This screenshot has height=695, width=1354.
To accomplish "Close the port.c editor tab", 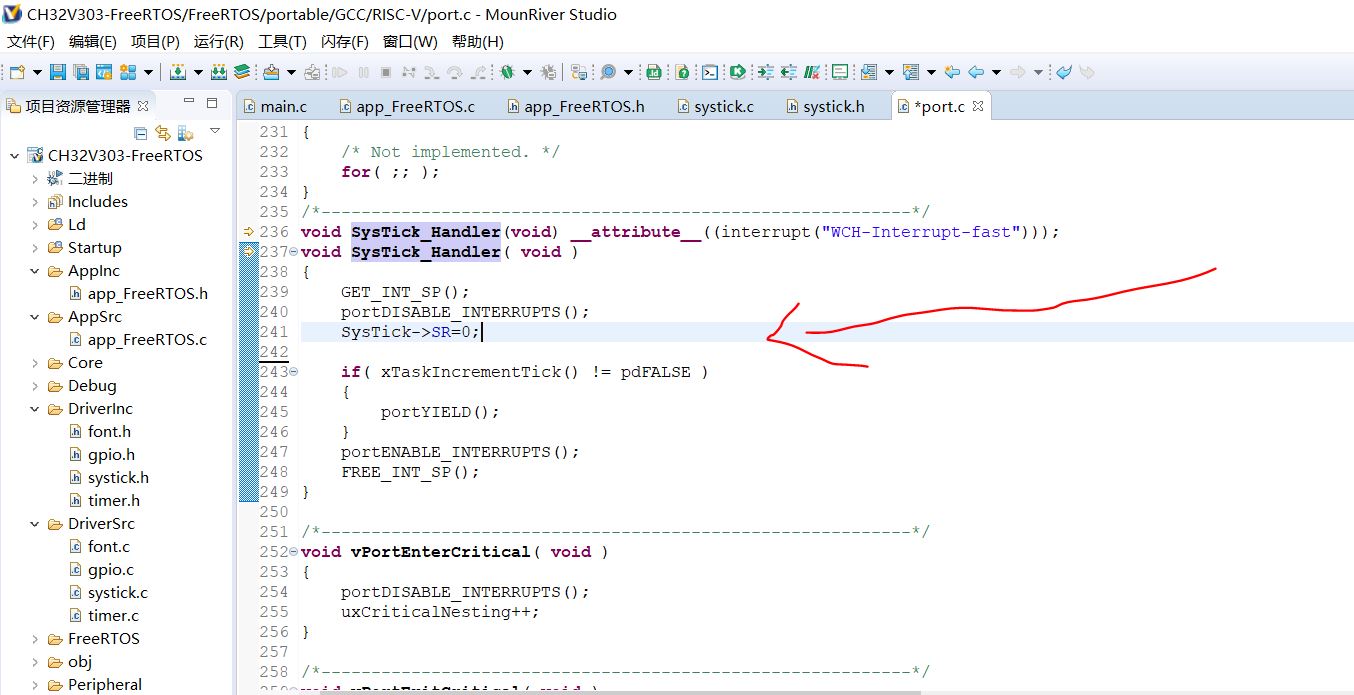I will pos(978,106).
